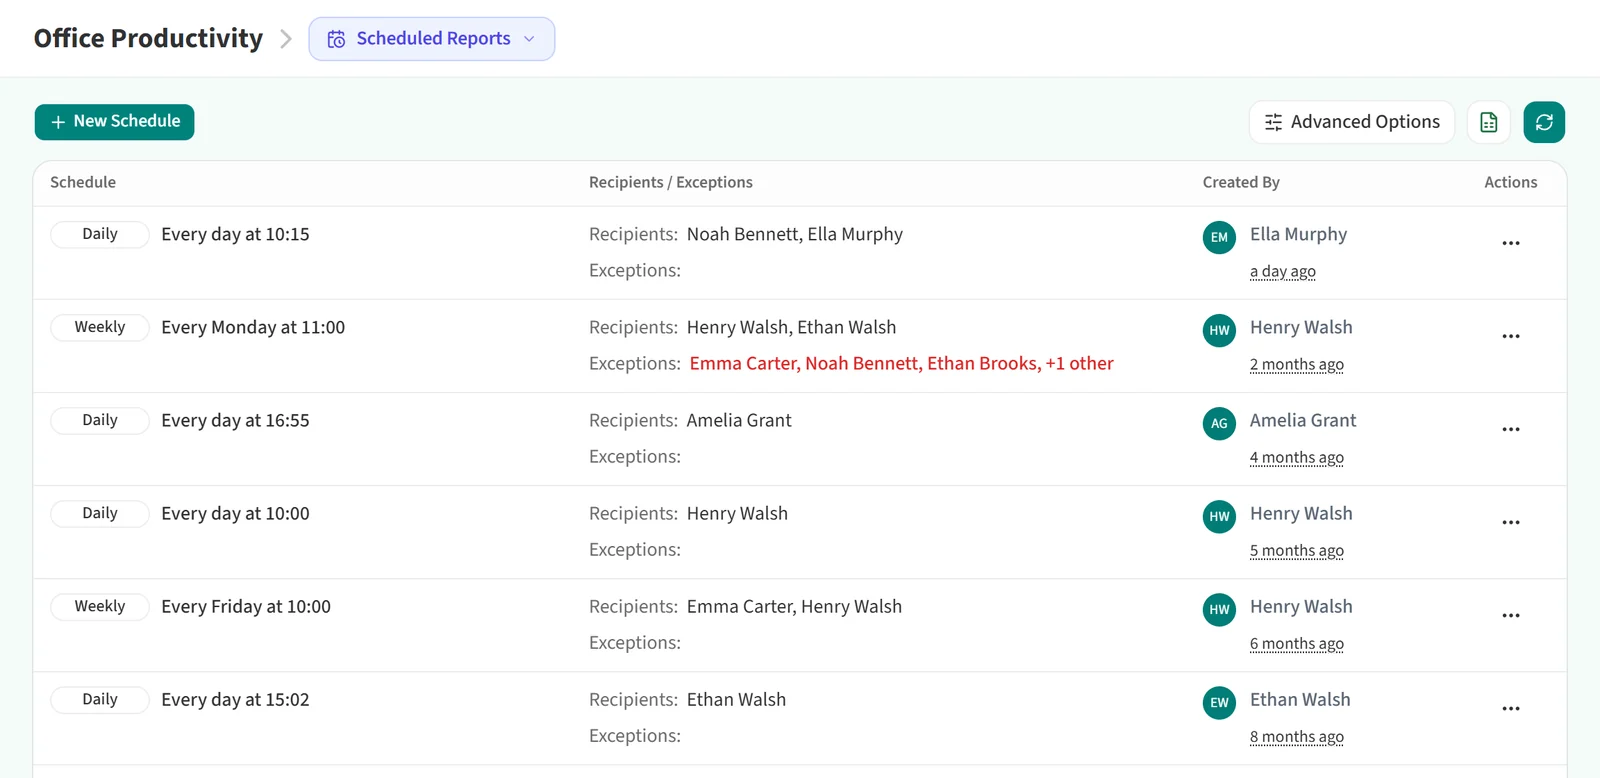
Task: Click the '2 months ago' timestamp
Action: coord(1297,365)
